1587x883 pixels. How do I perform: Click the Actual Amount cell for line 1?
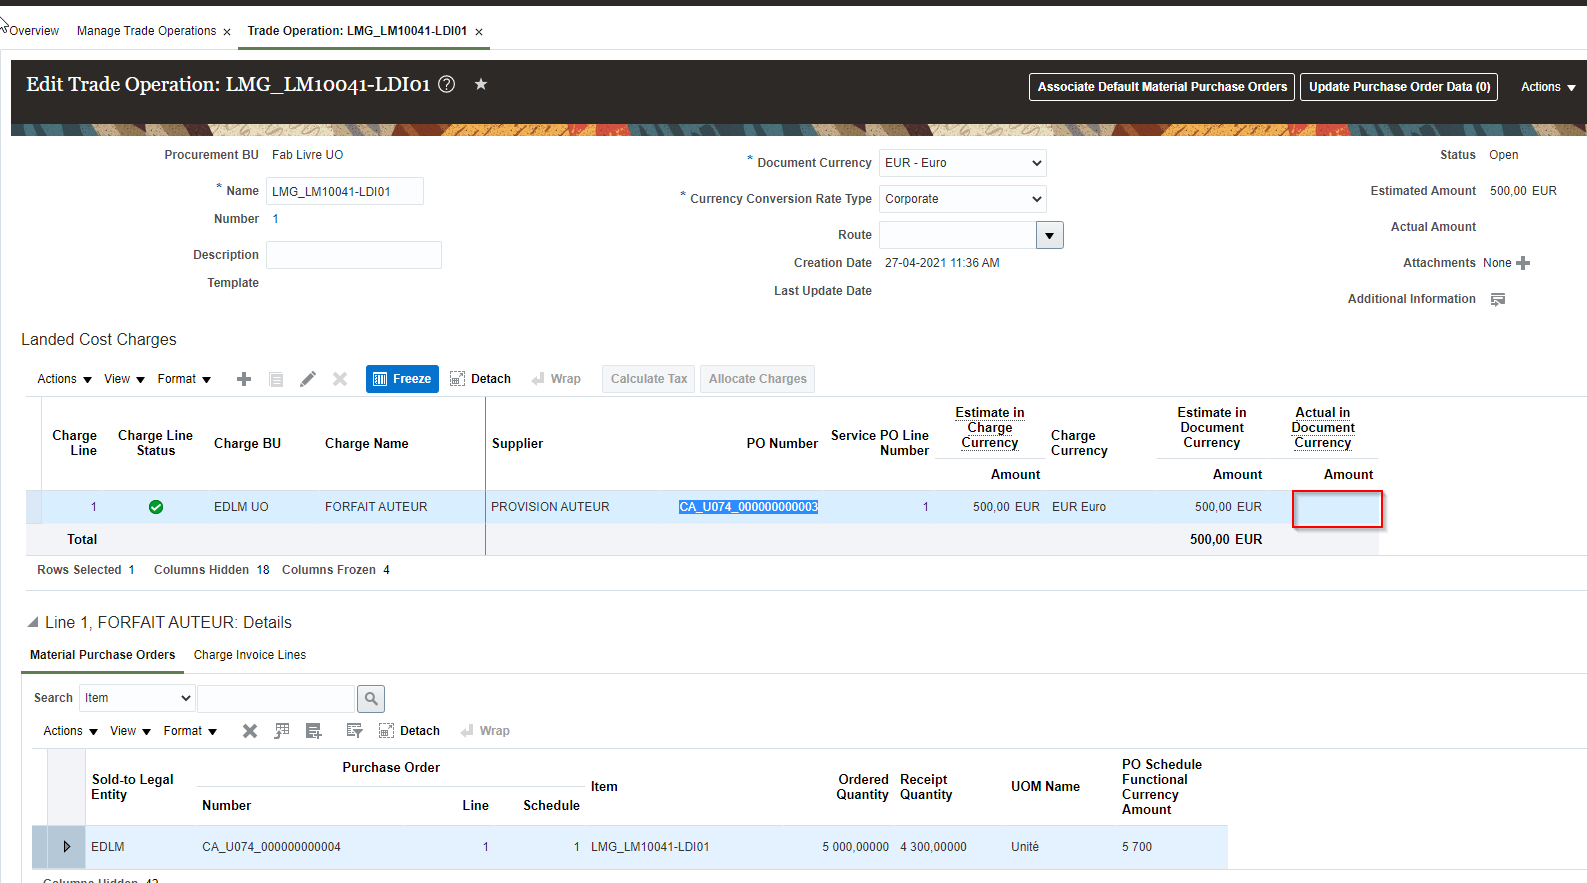coord(1337,509)
